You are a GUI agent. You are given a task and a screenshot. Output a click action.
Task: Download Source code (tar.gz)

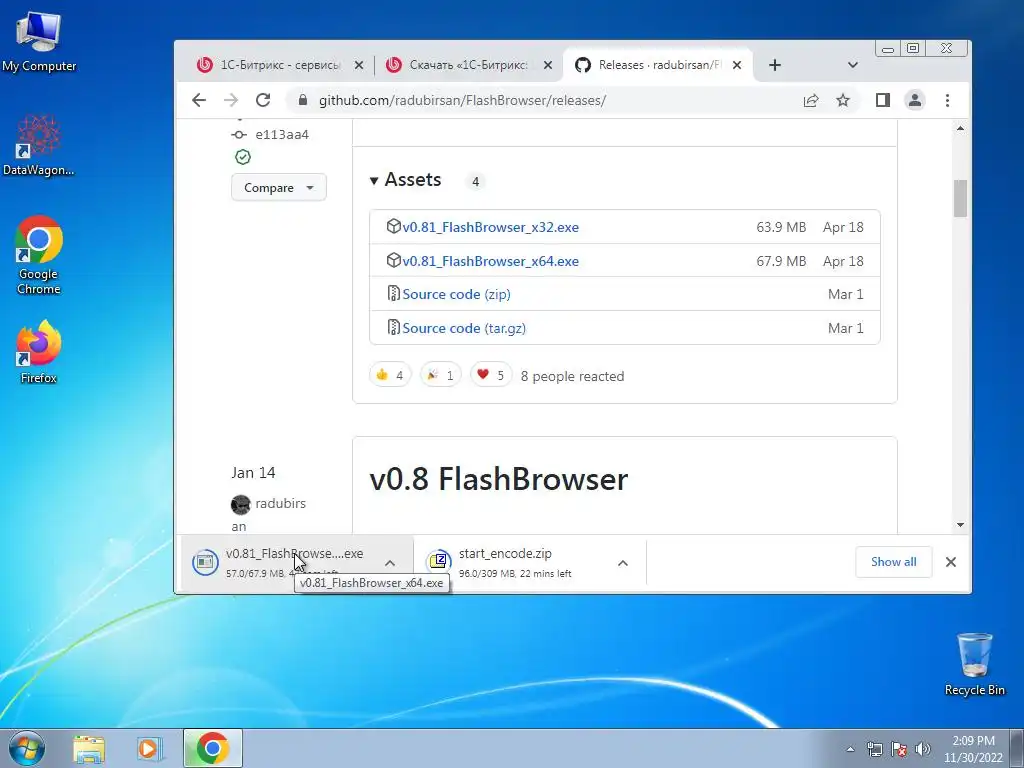point(464,328)
